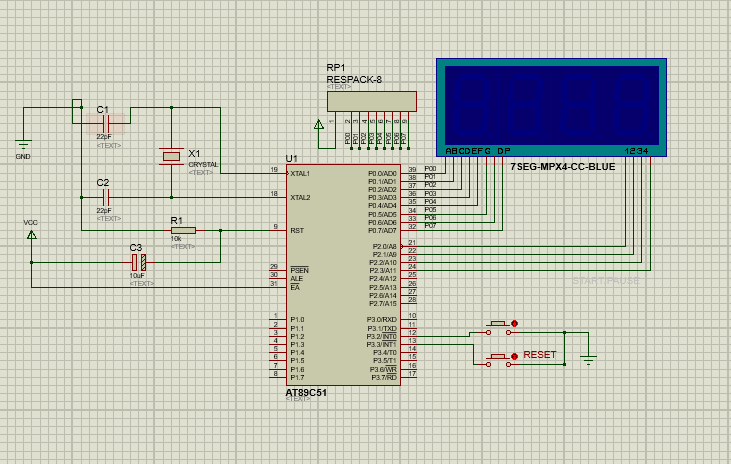731x464 pixels.
Task: Select the AT89C51 microcontroller body
Action: (343, 275)
